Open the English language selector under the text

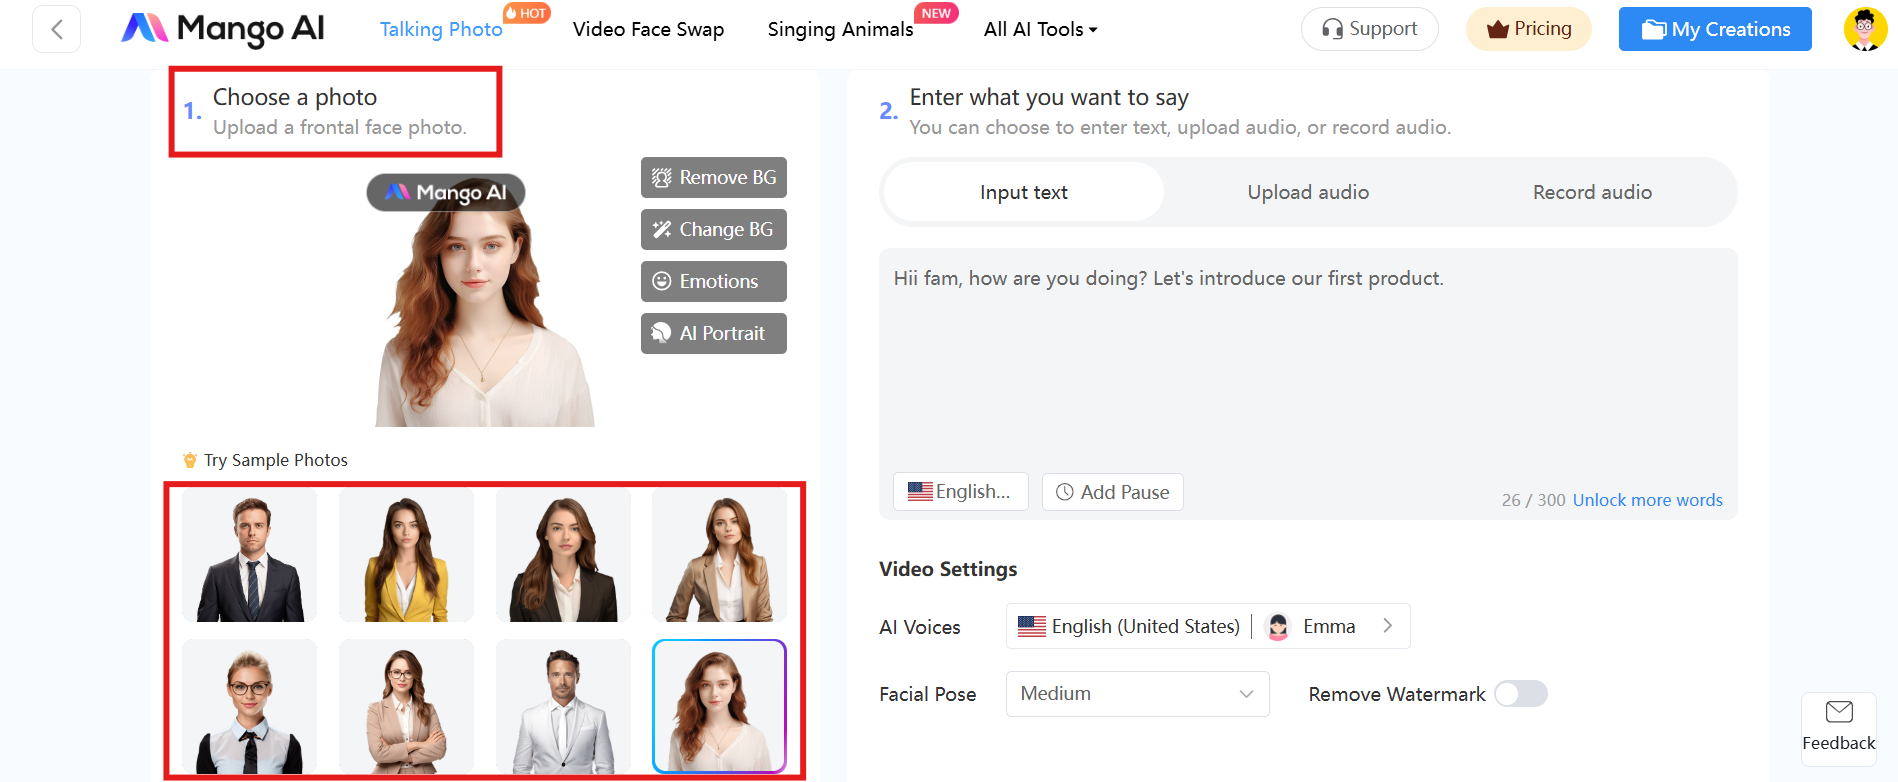coord(960,492)
